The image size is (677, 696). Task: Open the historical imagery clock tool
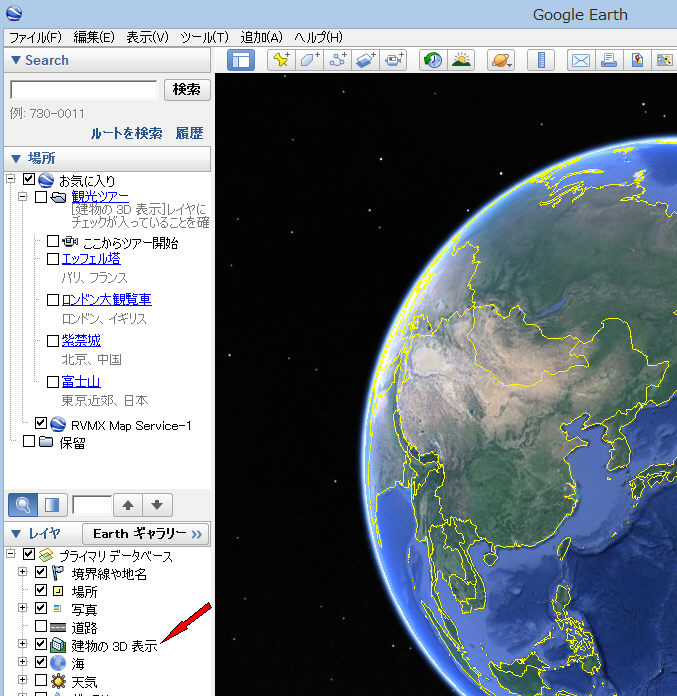pyautogui.click(x=433, y=60)
